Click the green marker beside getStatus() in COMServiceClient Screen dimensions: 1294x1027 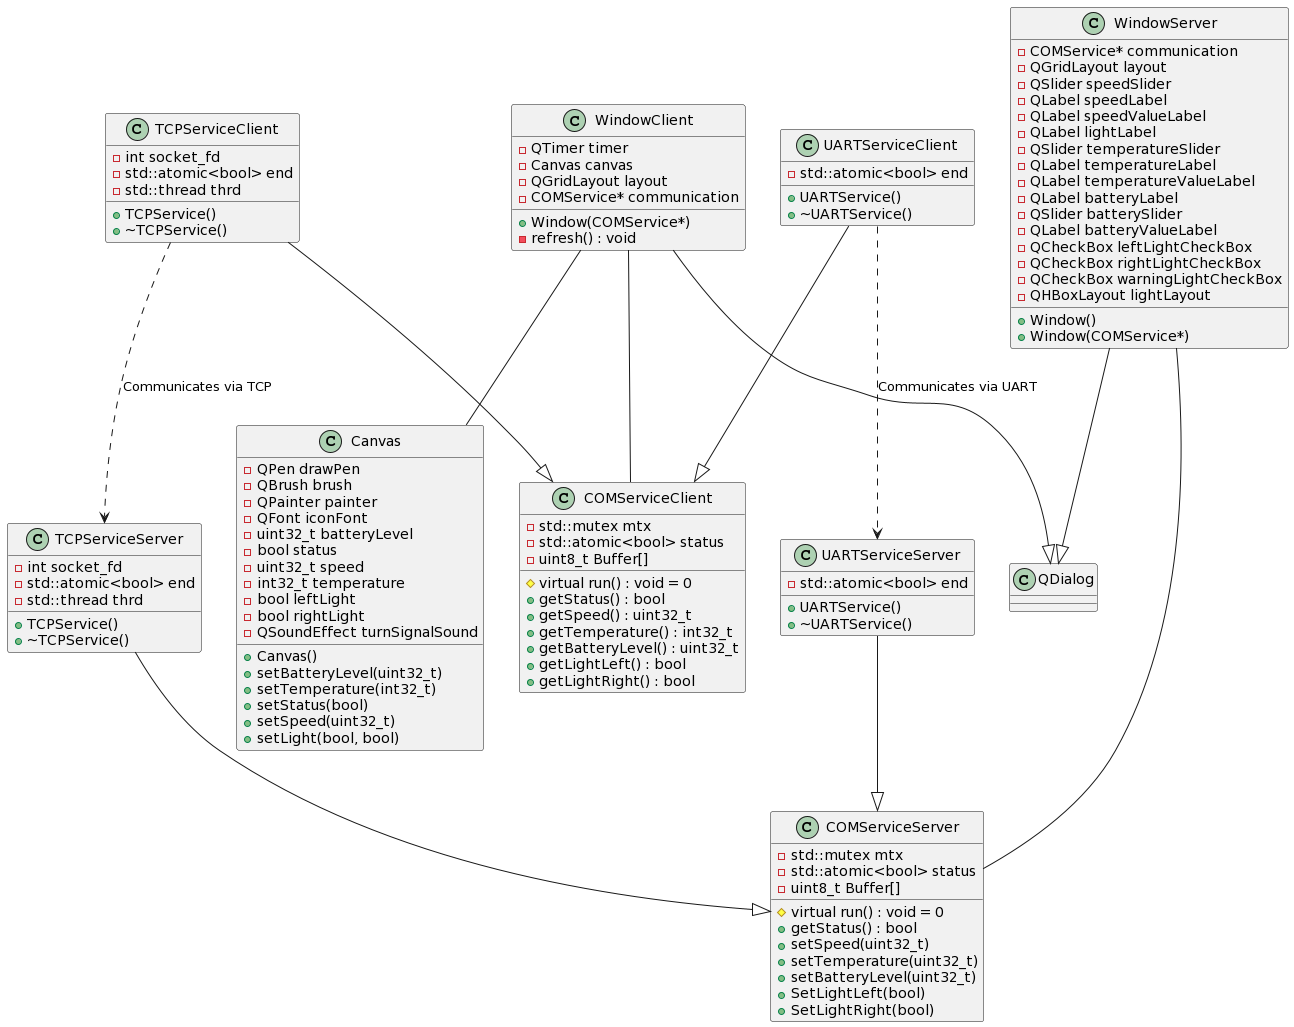pyautogui.click(x=530, y=598)
